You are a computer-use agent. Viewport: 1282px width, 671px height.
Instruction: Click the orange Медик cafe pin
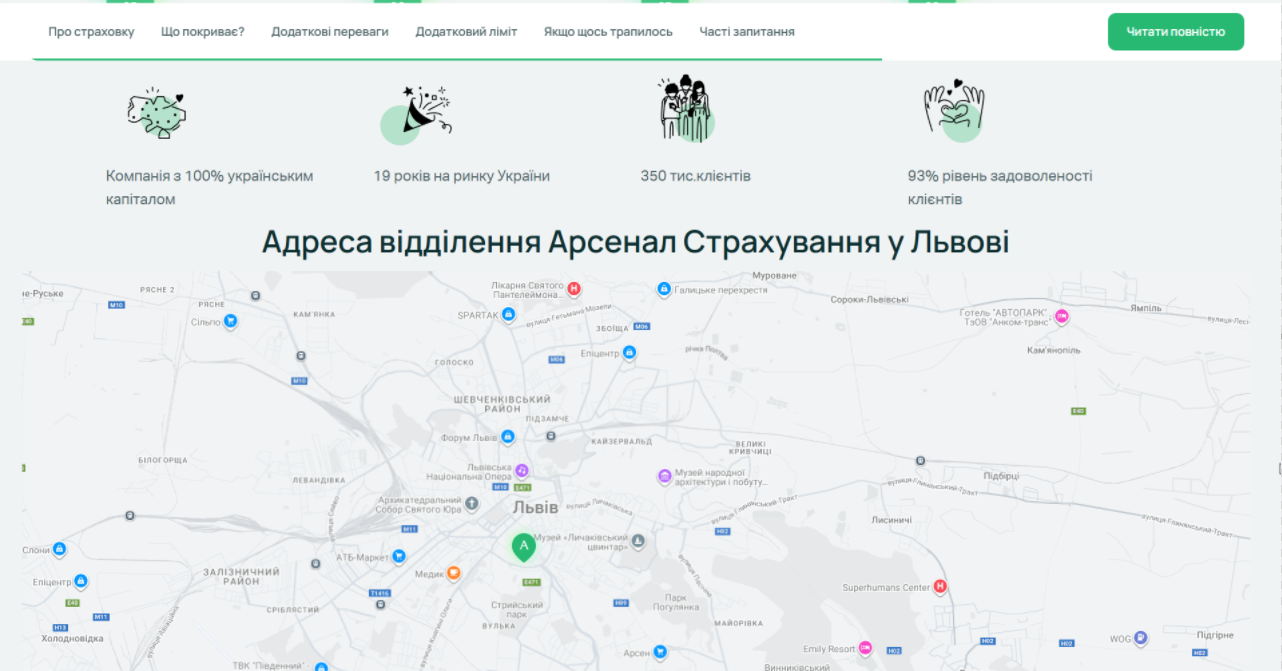click(x=454, y=574)
